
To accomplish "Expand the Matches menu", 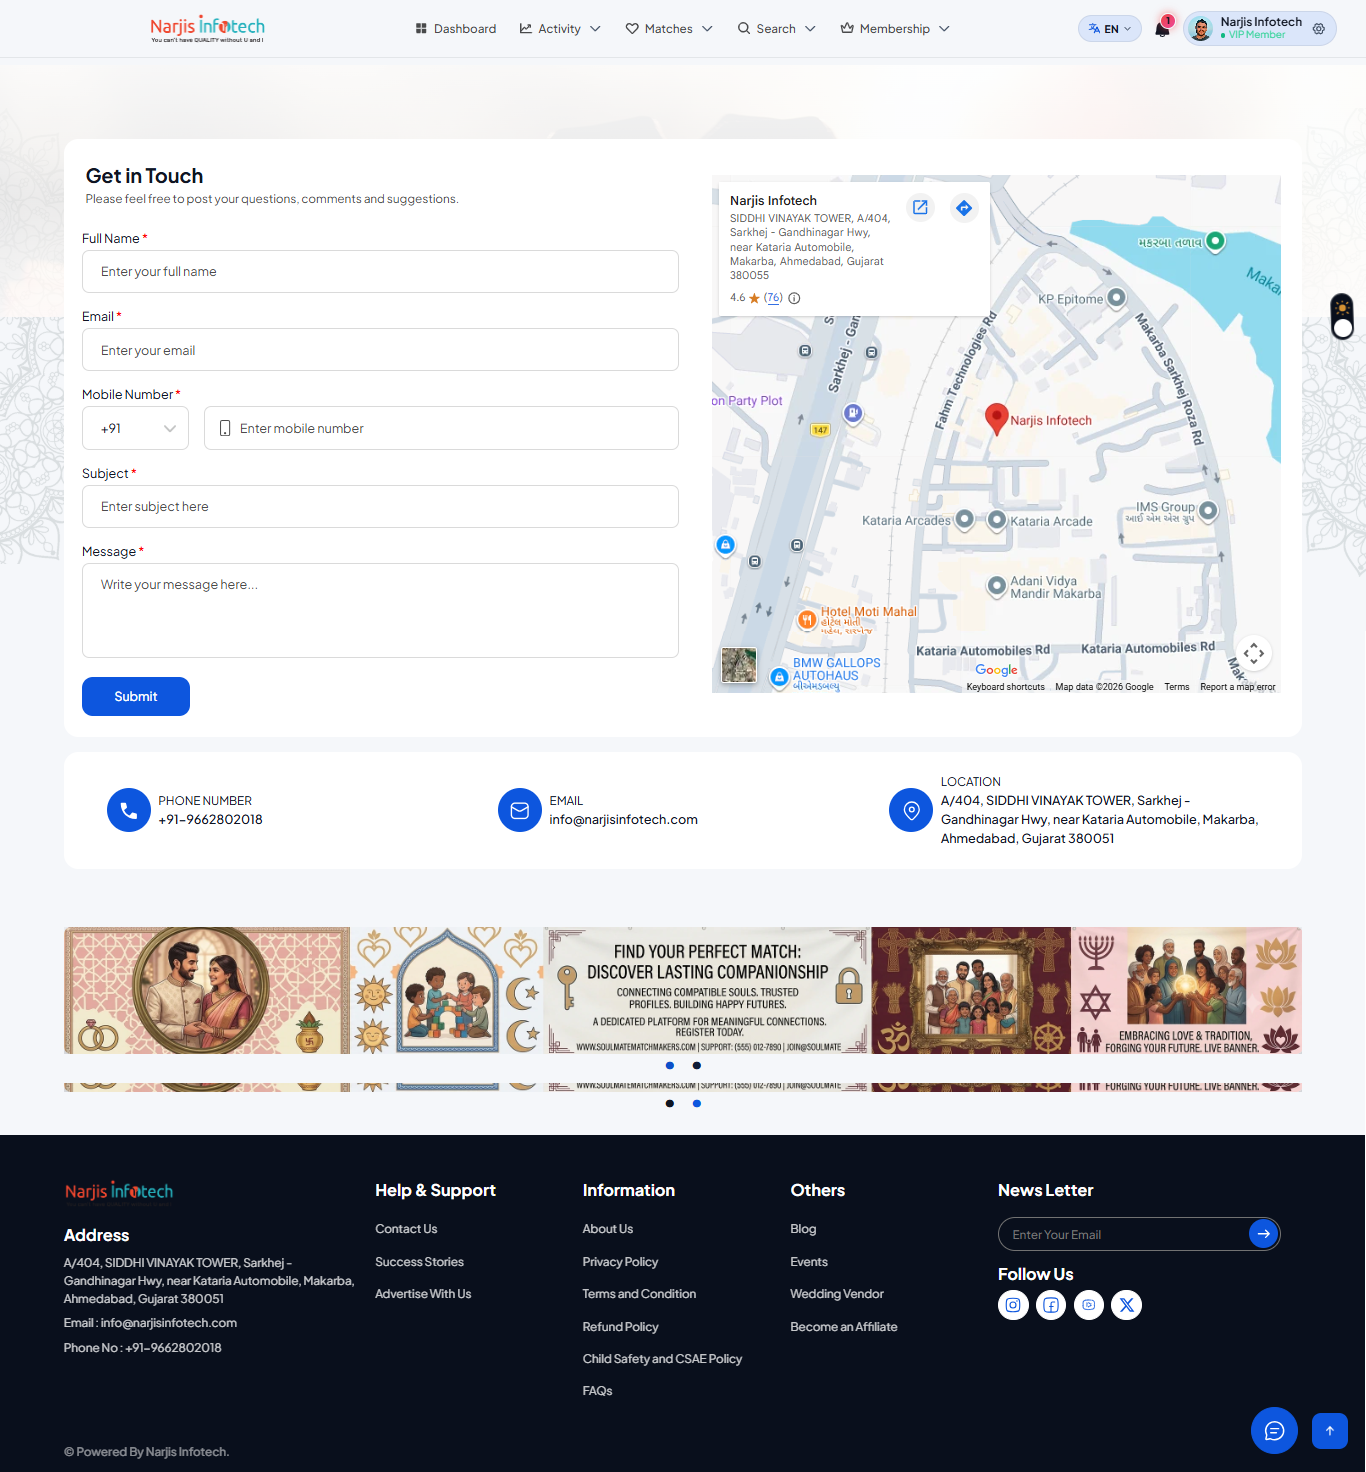I will [x=669, y=29].
